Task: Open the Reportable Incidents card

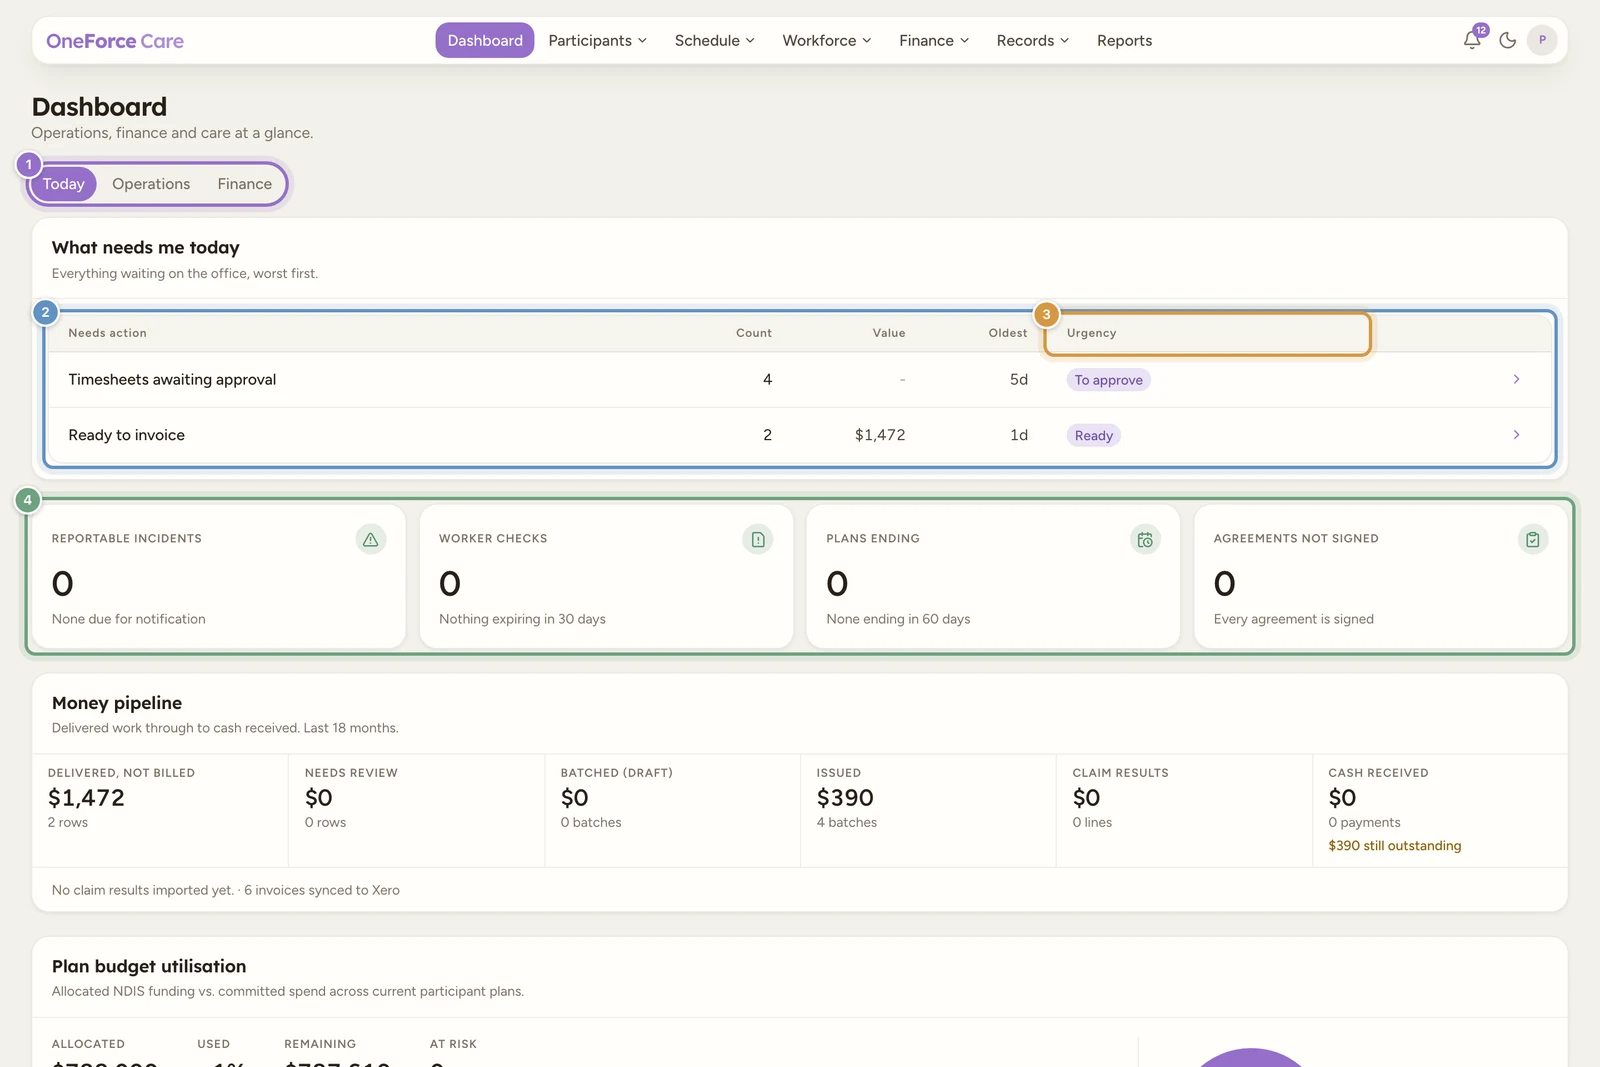Action: [219, 576]
